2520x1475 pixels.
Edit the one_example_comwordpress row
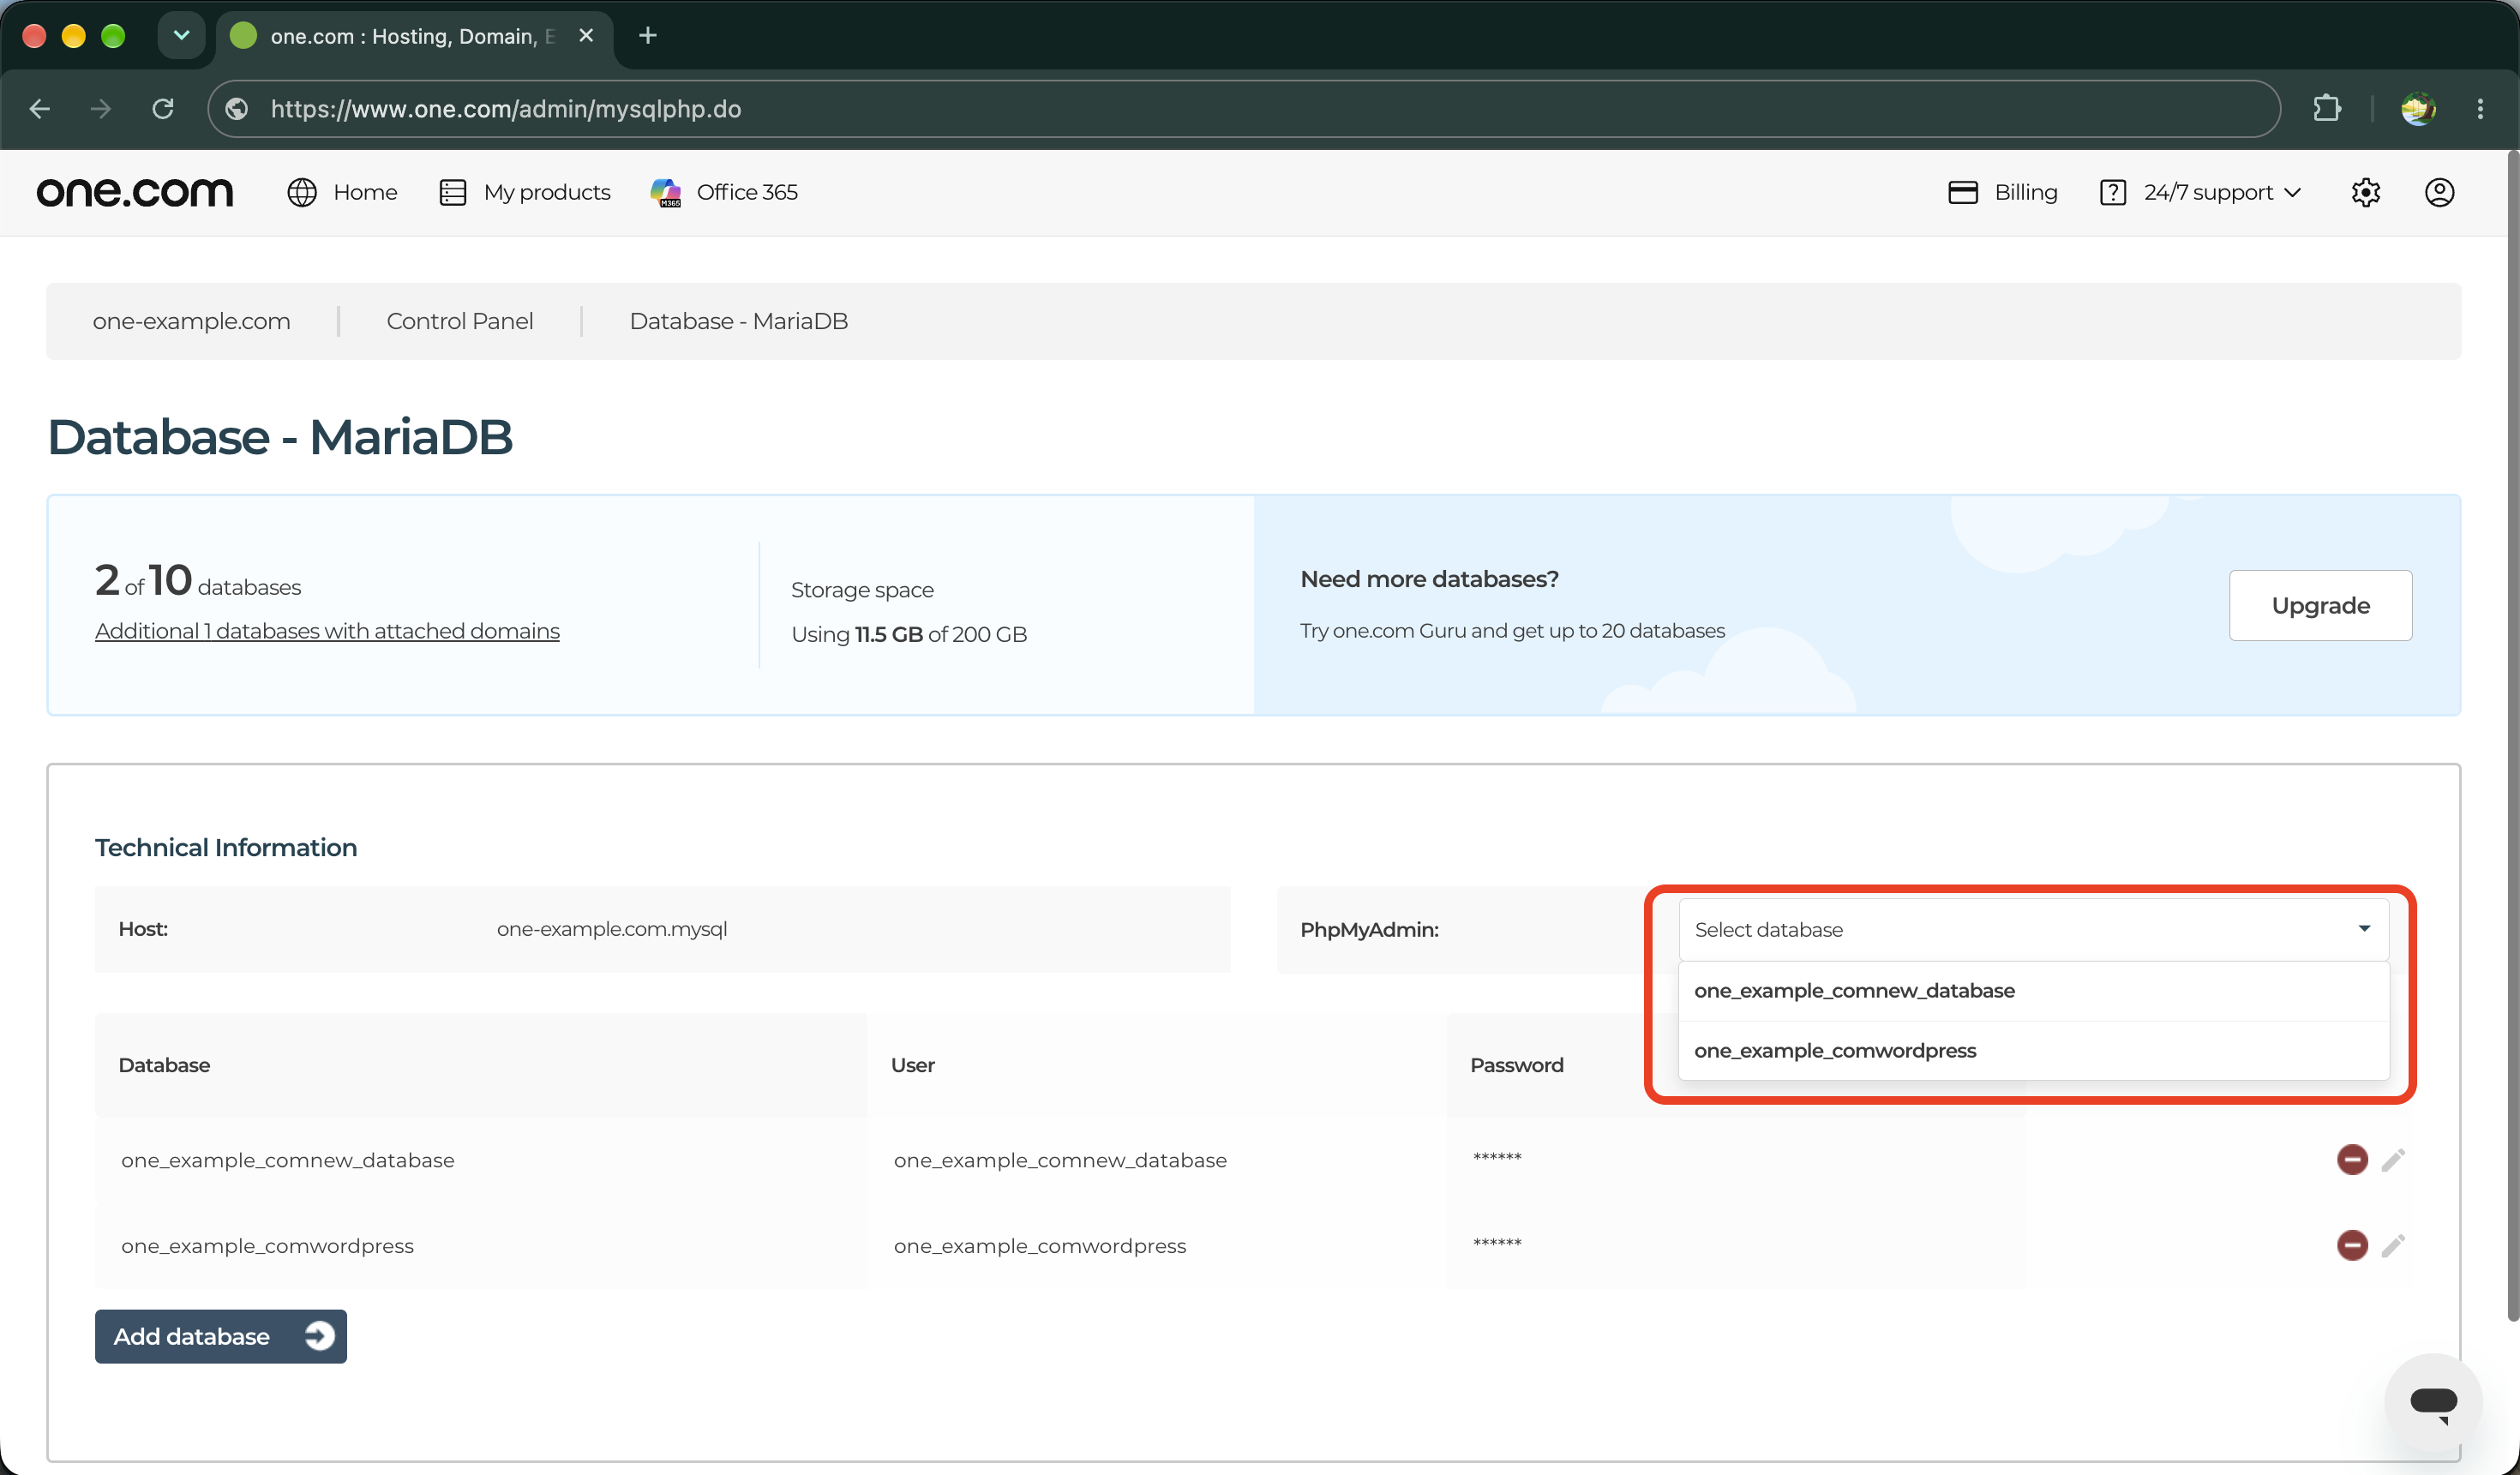tap(2393, 1245)
